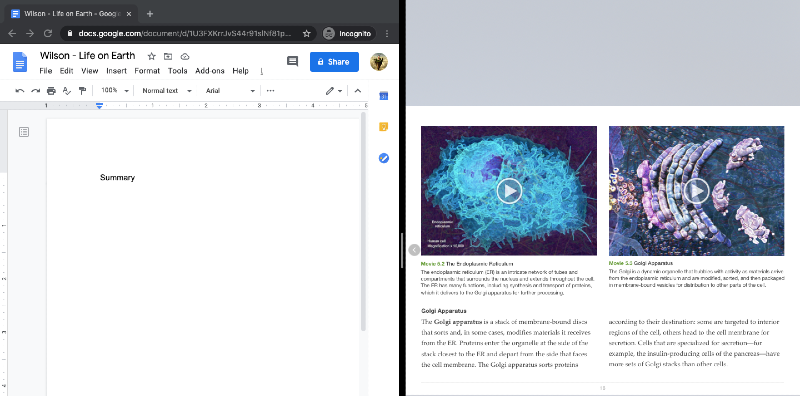Select the paint format tool
This screenshot has height=396, width=800.
[82, 91]
